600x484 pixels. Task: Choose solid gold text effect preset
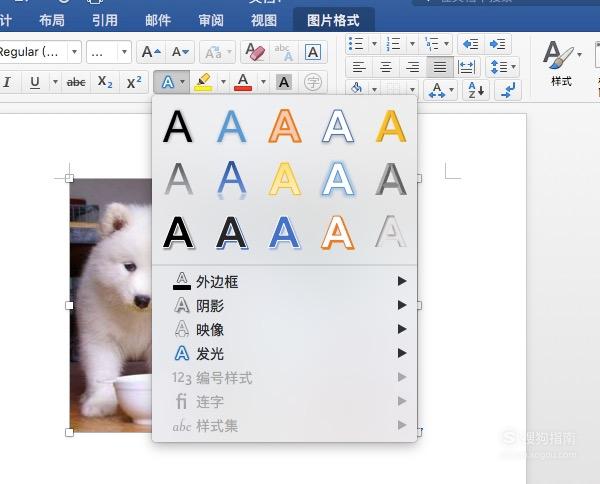click(391, 126)
